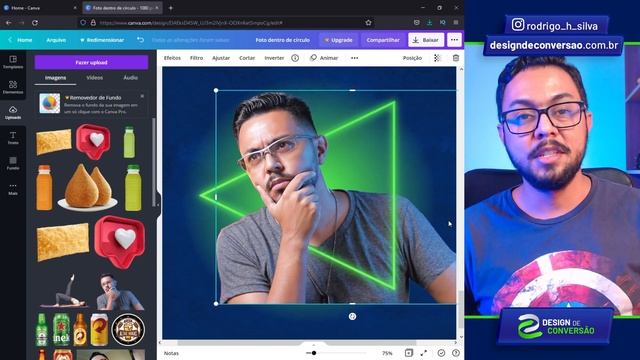Image resolution: width=640 pixels, height=360 pixels.
Task: Click the zoom slider handle
Action: click(314, 353)
